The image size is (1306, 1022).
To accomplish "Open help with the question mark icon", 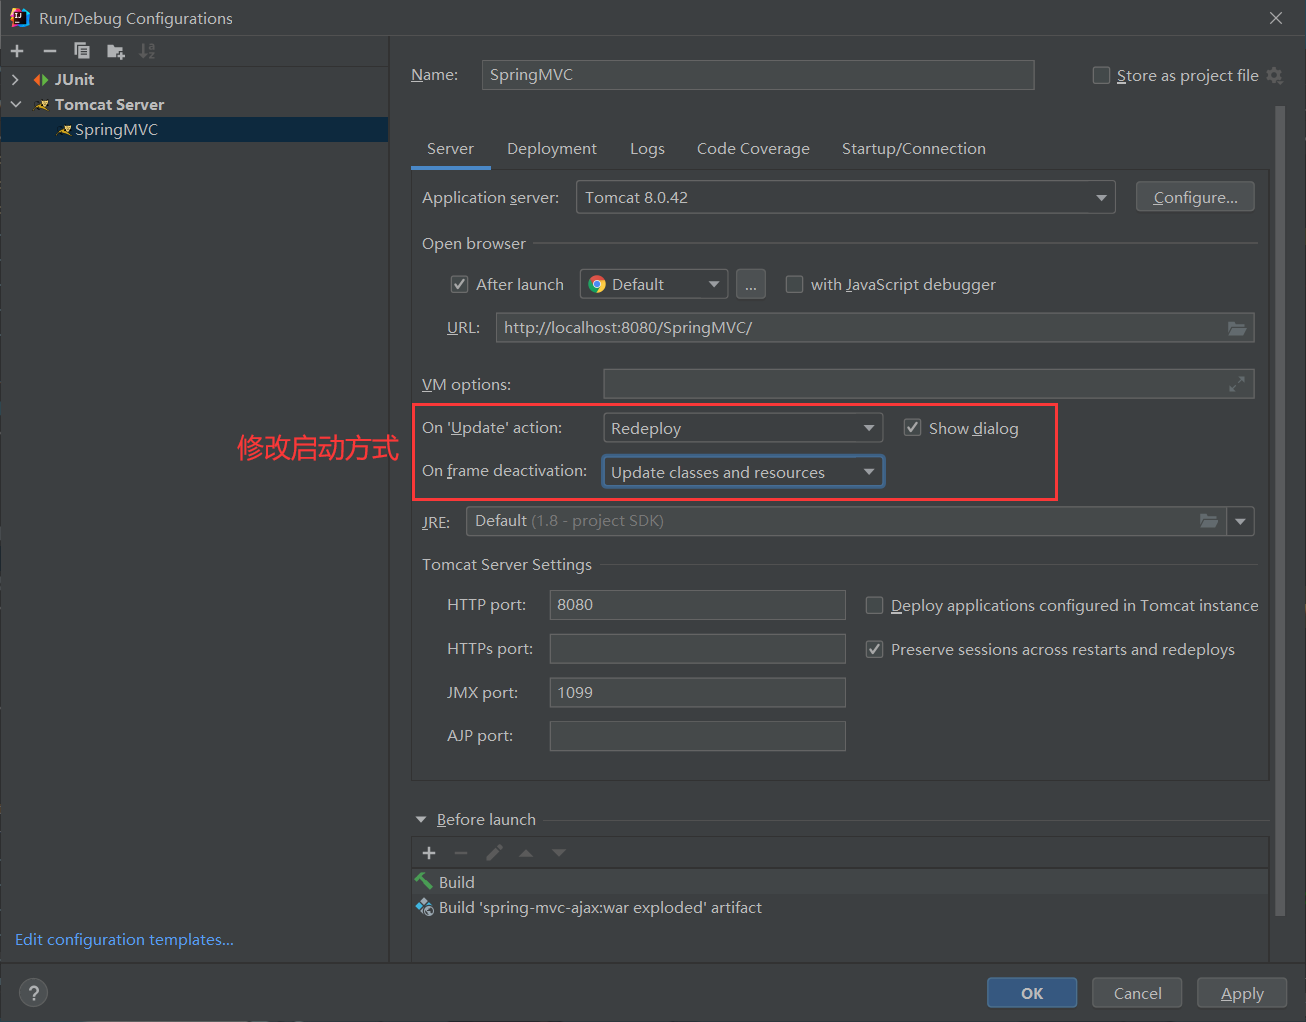I will click(34, 993).
